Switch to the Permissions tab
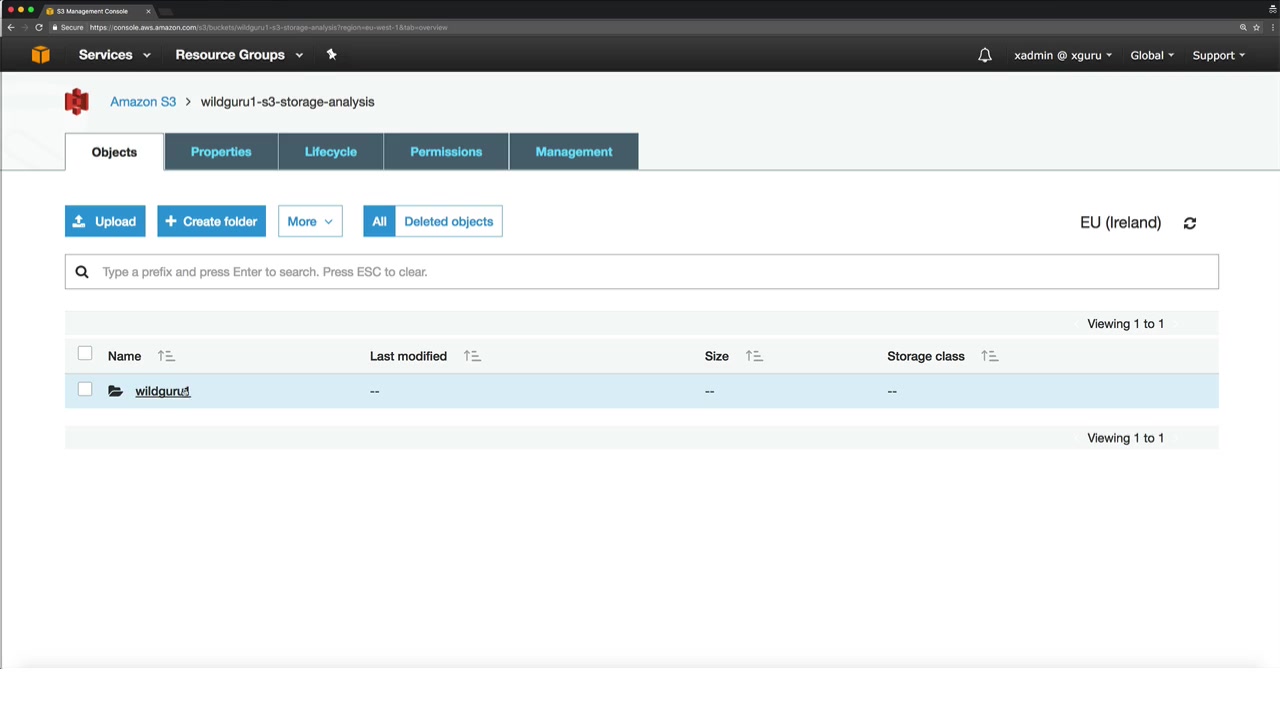 (446, 152)
